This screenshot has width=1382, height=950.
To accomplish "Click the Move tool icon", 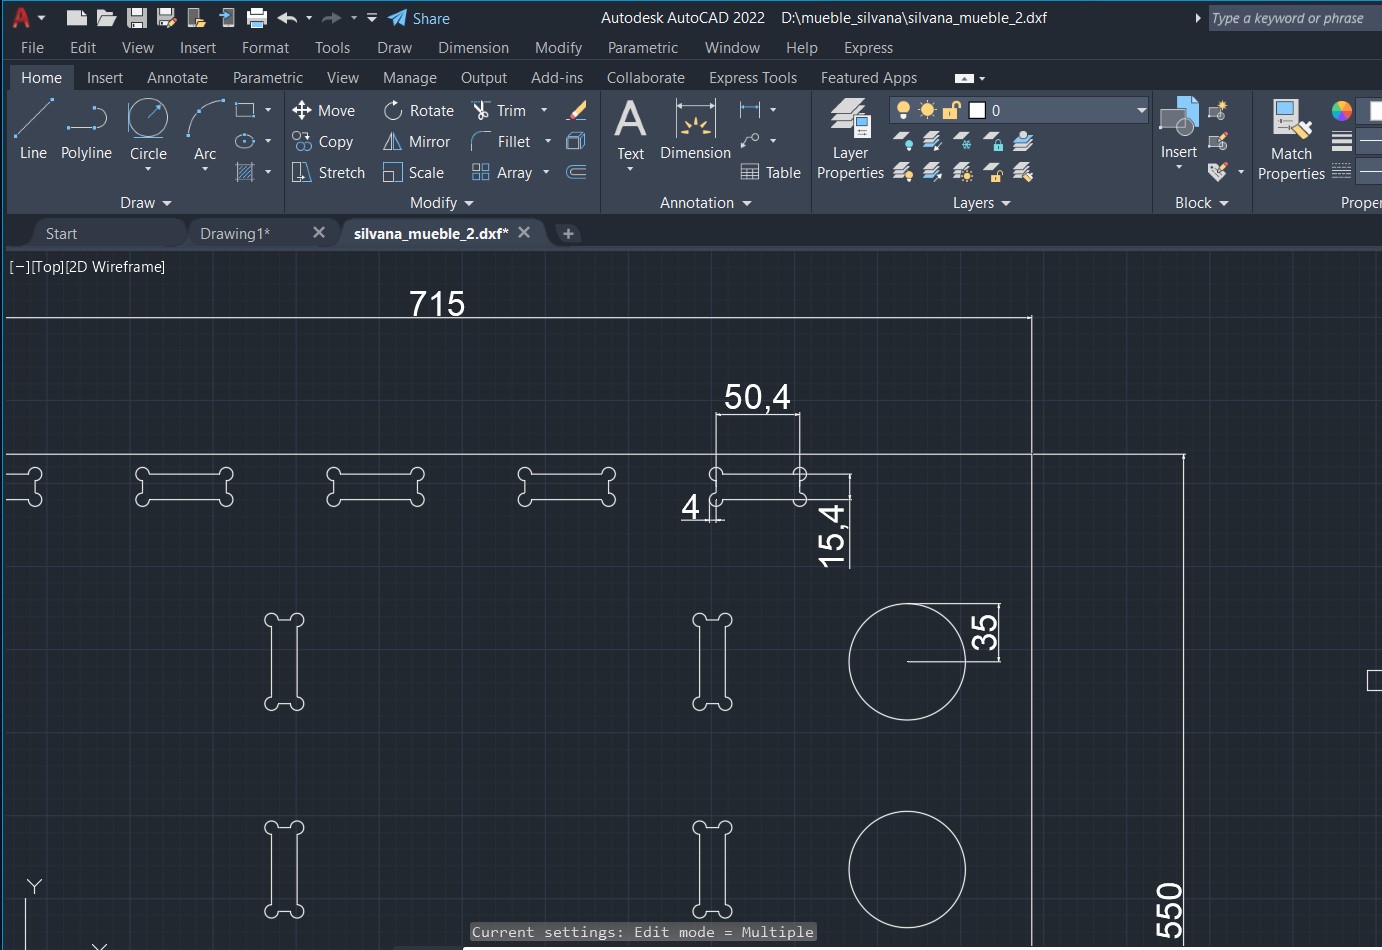I will coord(302,110).
